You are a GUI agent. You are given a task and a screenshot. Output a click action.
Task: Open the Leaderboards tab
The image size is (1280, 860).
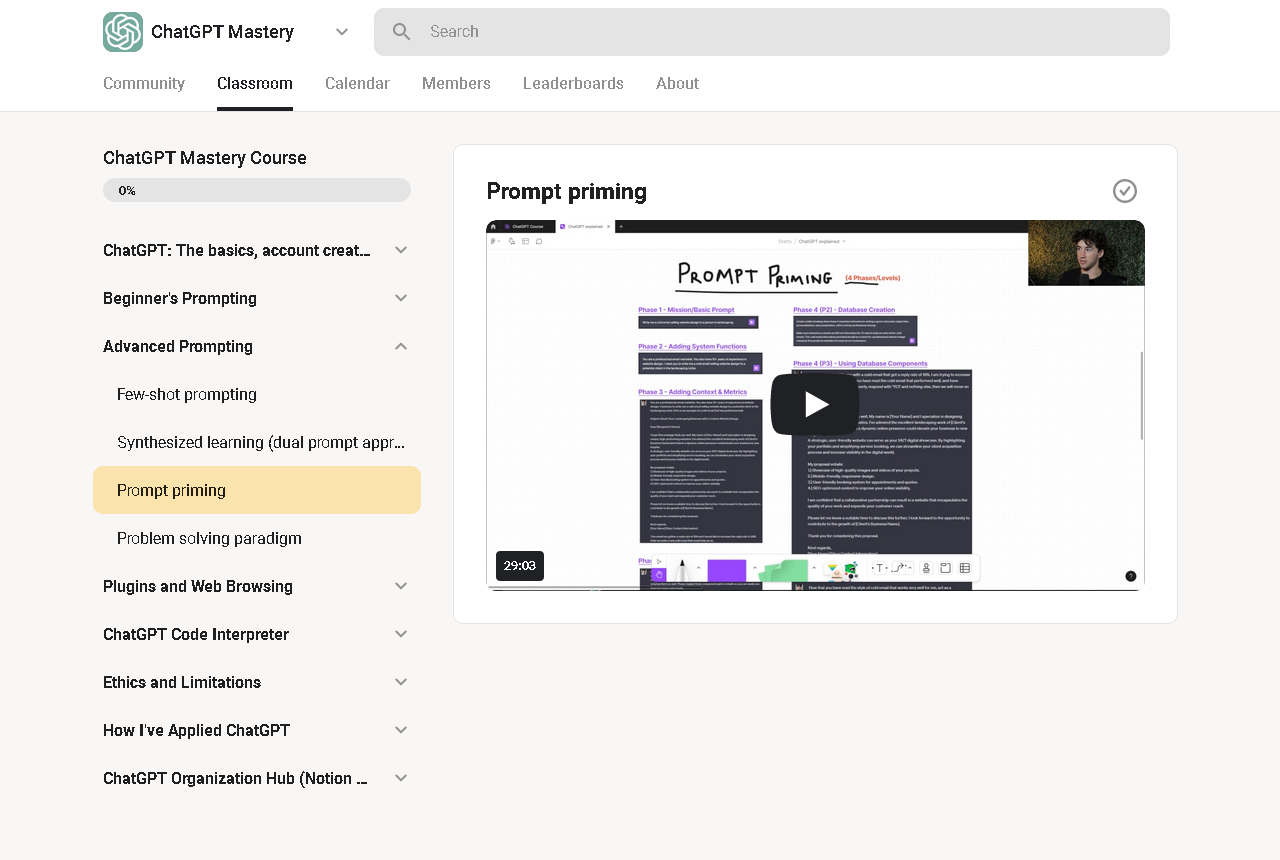[x=573, y=84]
